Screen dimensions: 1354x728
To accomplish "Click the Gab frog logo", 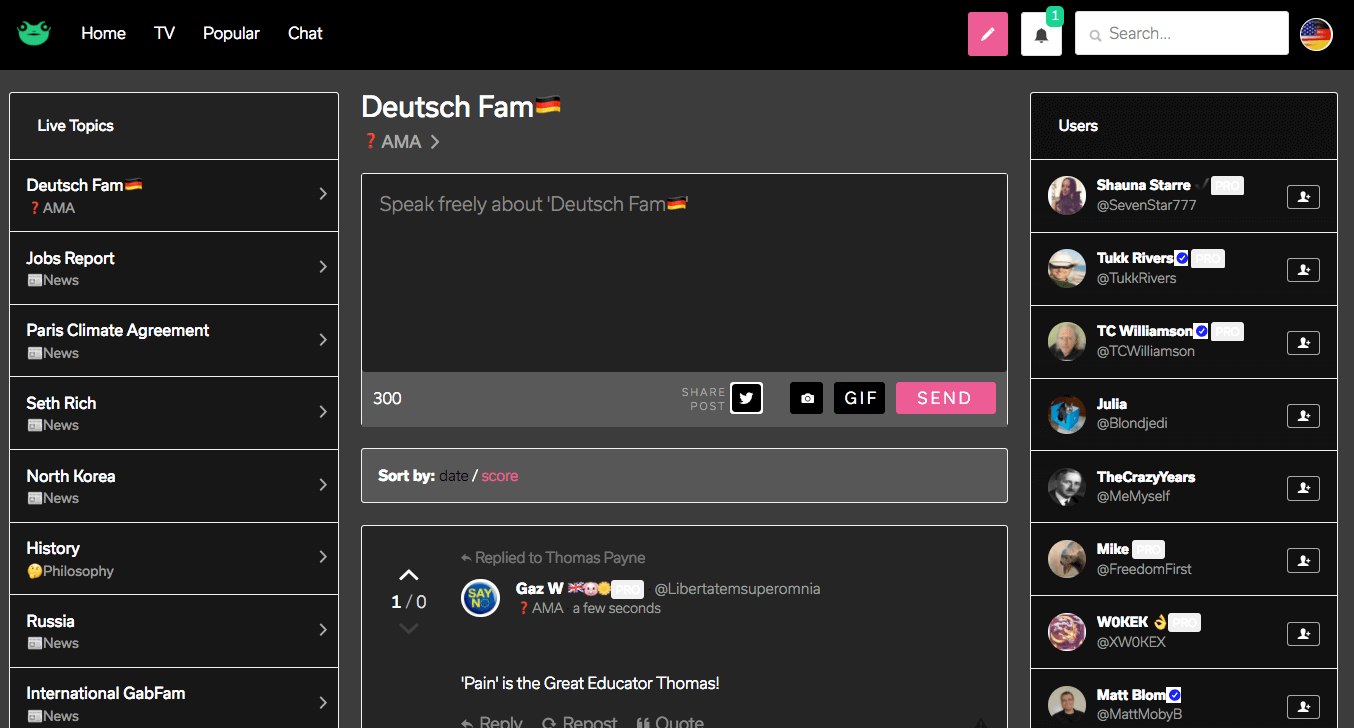I will point(33,31).
